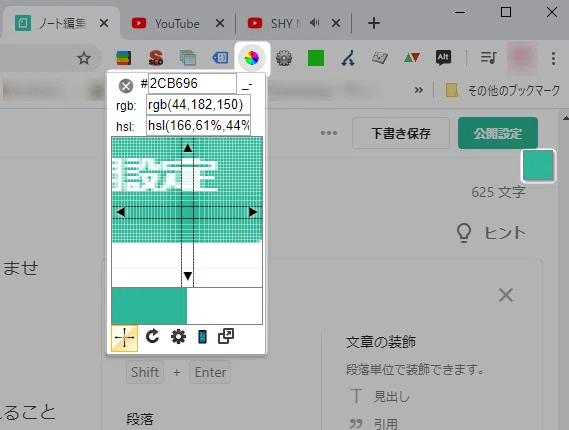Click the blue tag extension icon
The height and width of the screenshot is (430, 569).
(220, 58)
